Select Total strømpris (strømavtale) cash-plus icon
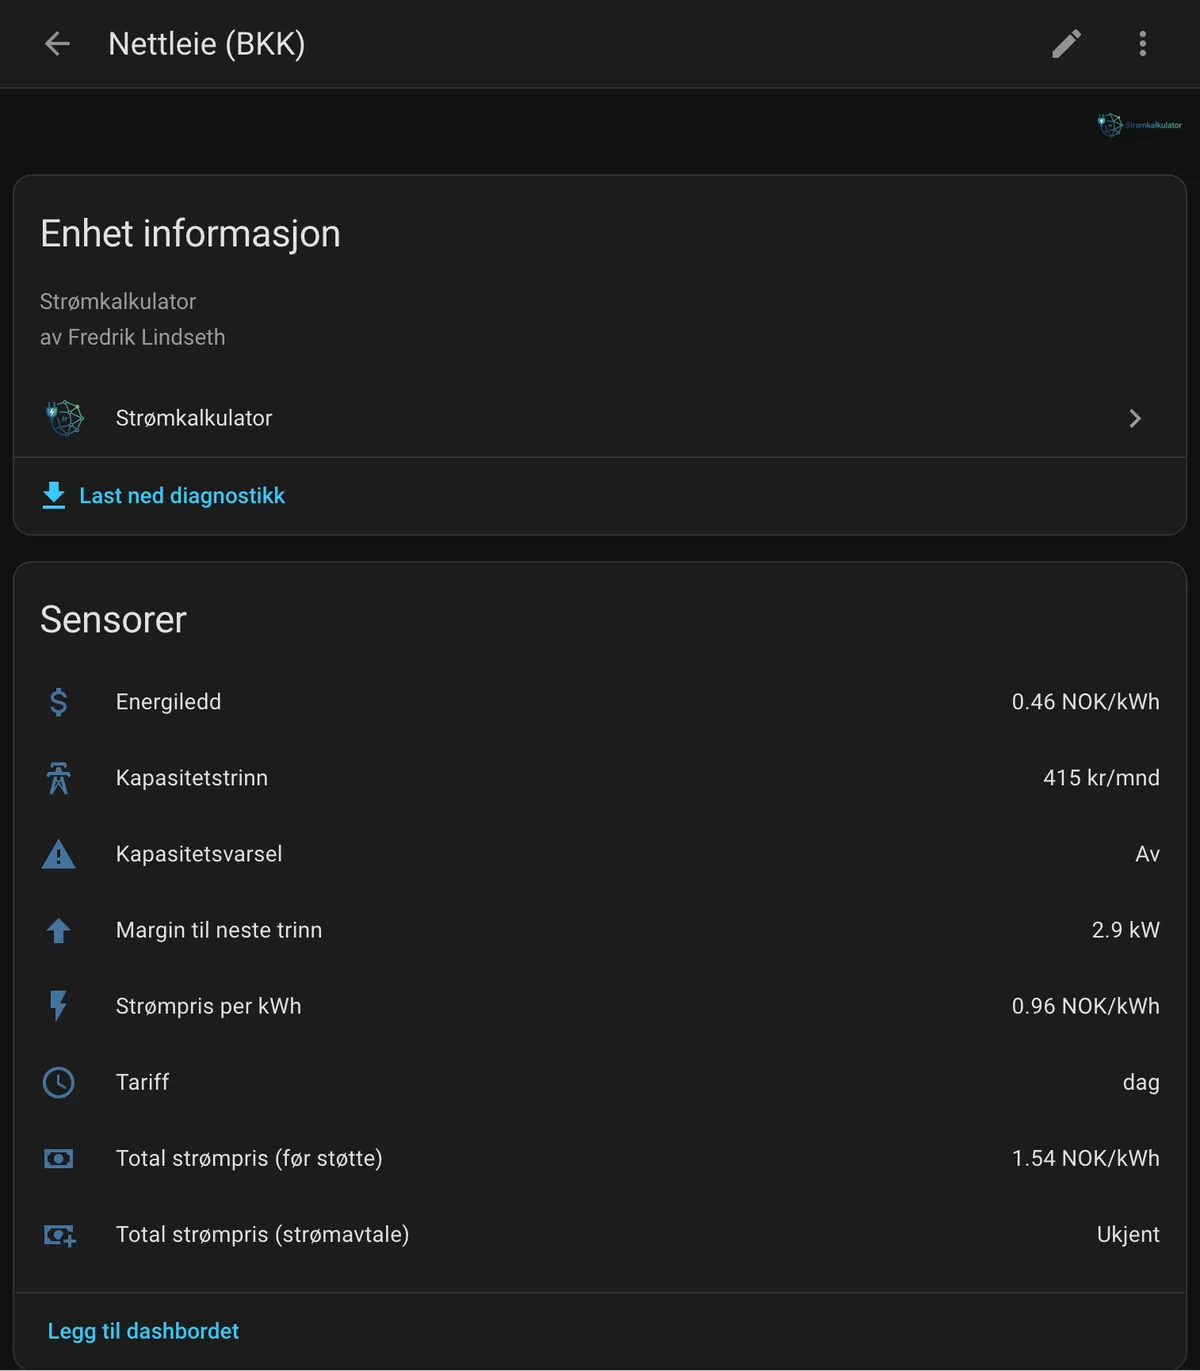The width and height of the screenshot is (1200, 1371). [60, 1235]
